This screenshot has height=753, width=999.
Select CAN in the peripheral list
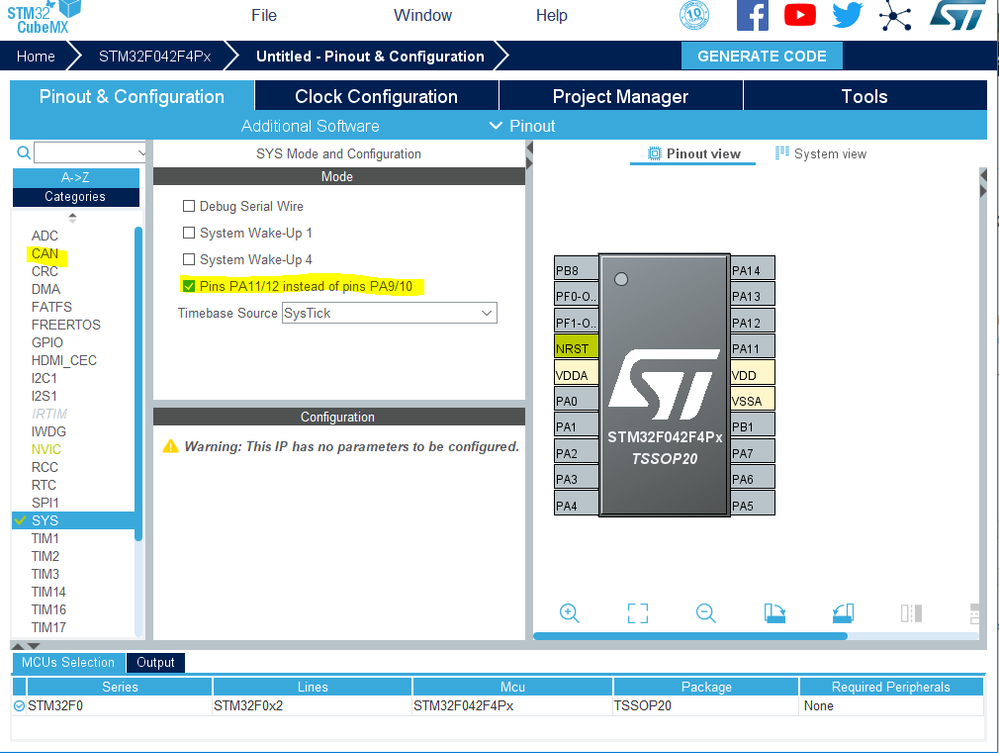(x=45, y=254)
